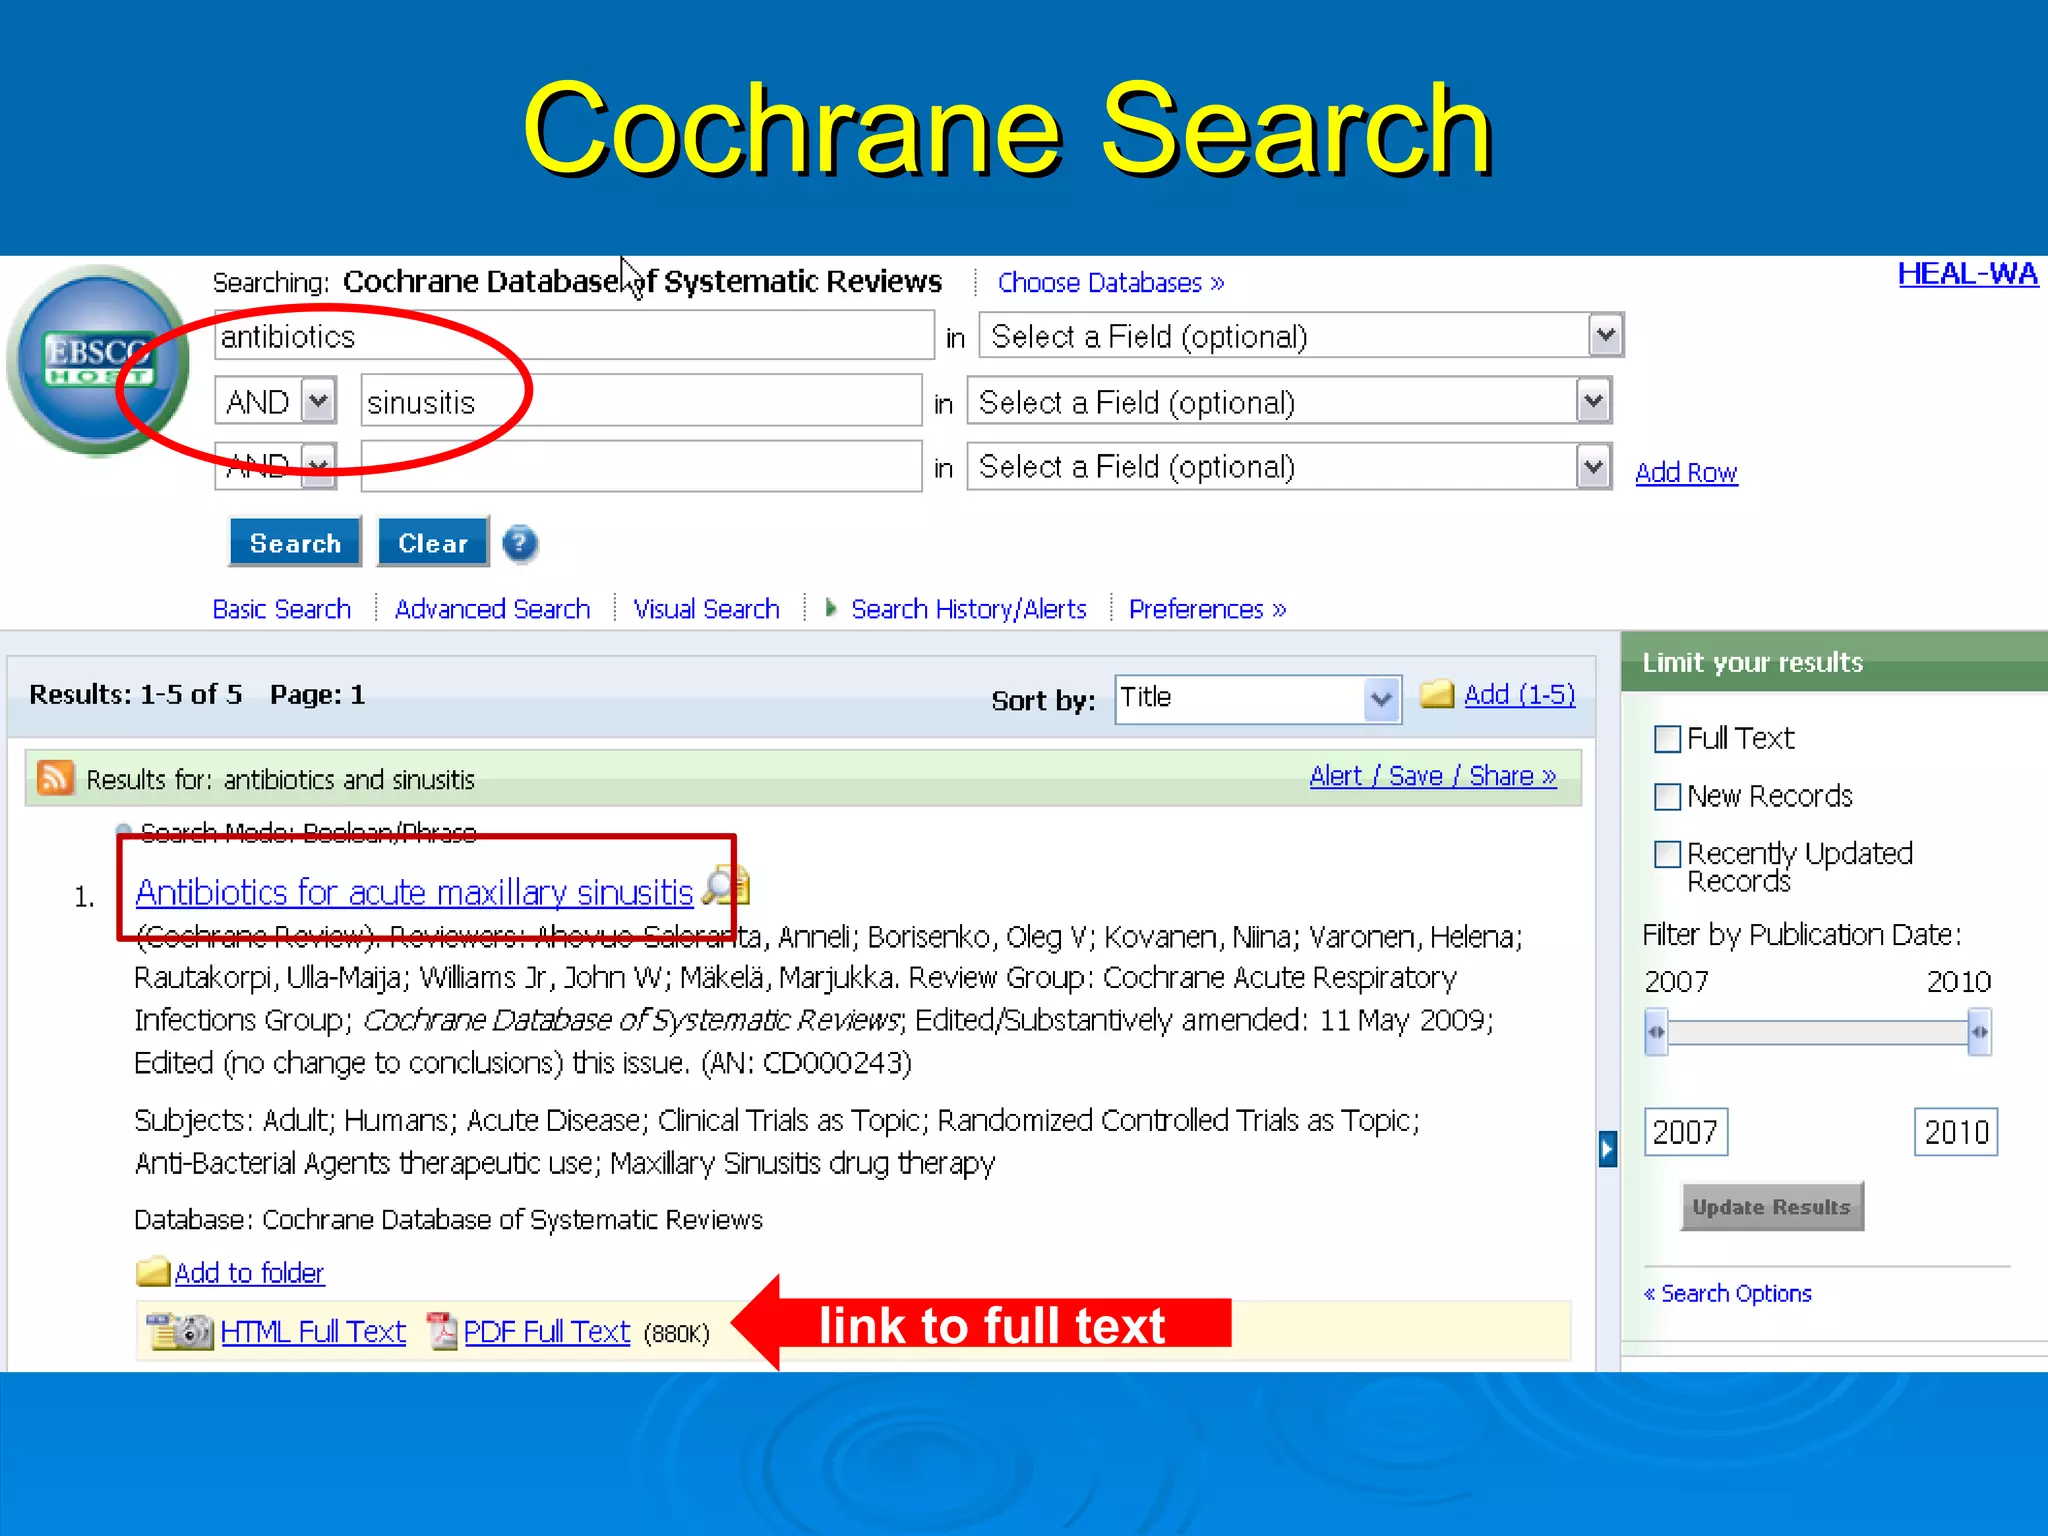Click the Add (1-5) link
This screenshot has width=2048, height=1536.
pyautogui.click(x=1519, y=694)
